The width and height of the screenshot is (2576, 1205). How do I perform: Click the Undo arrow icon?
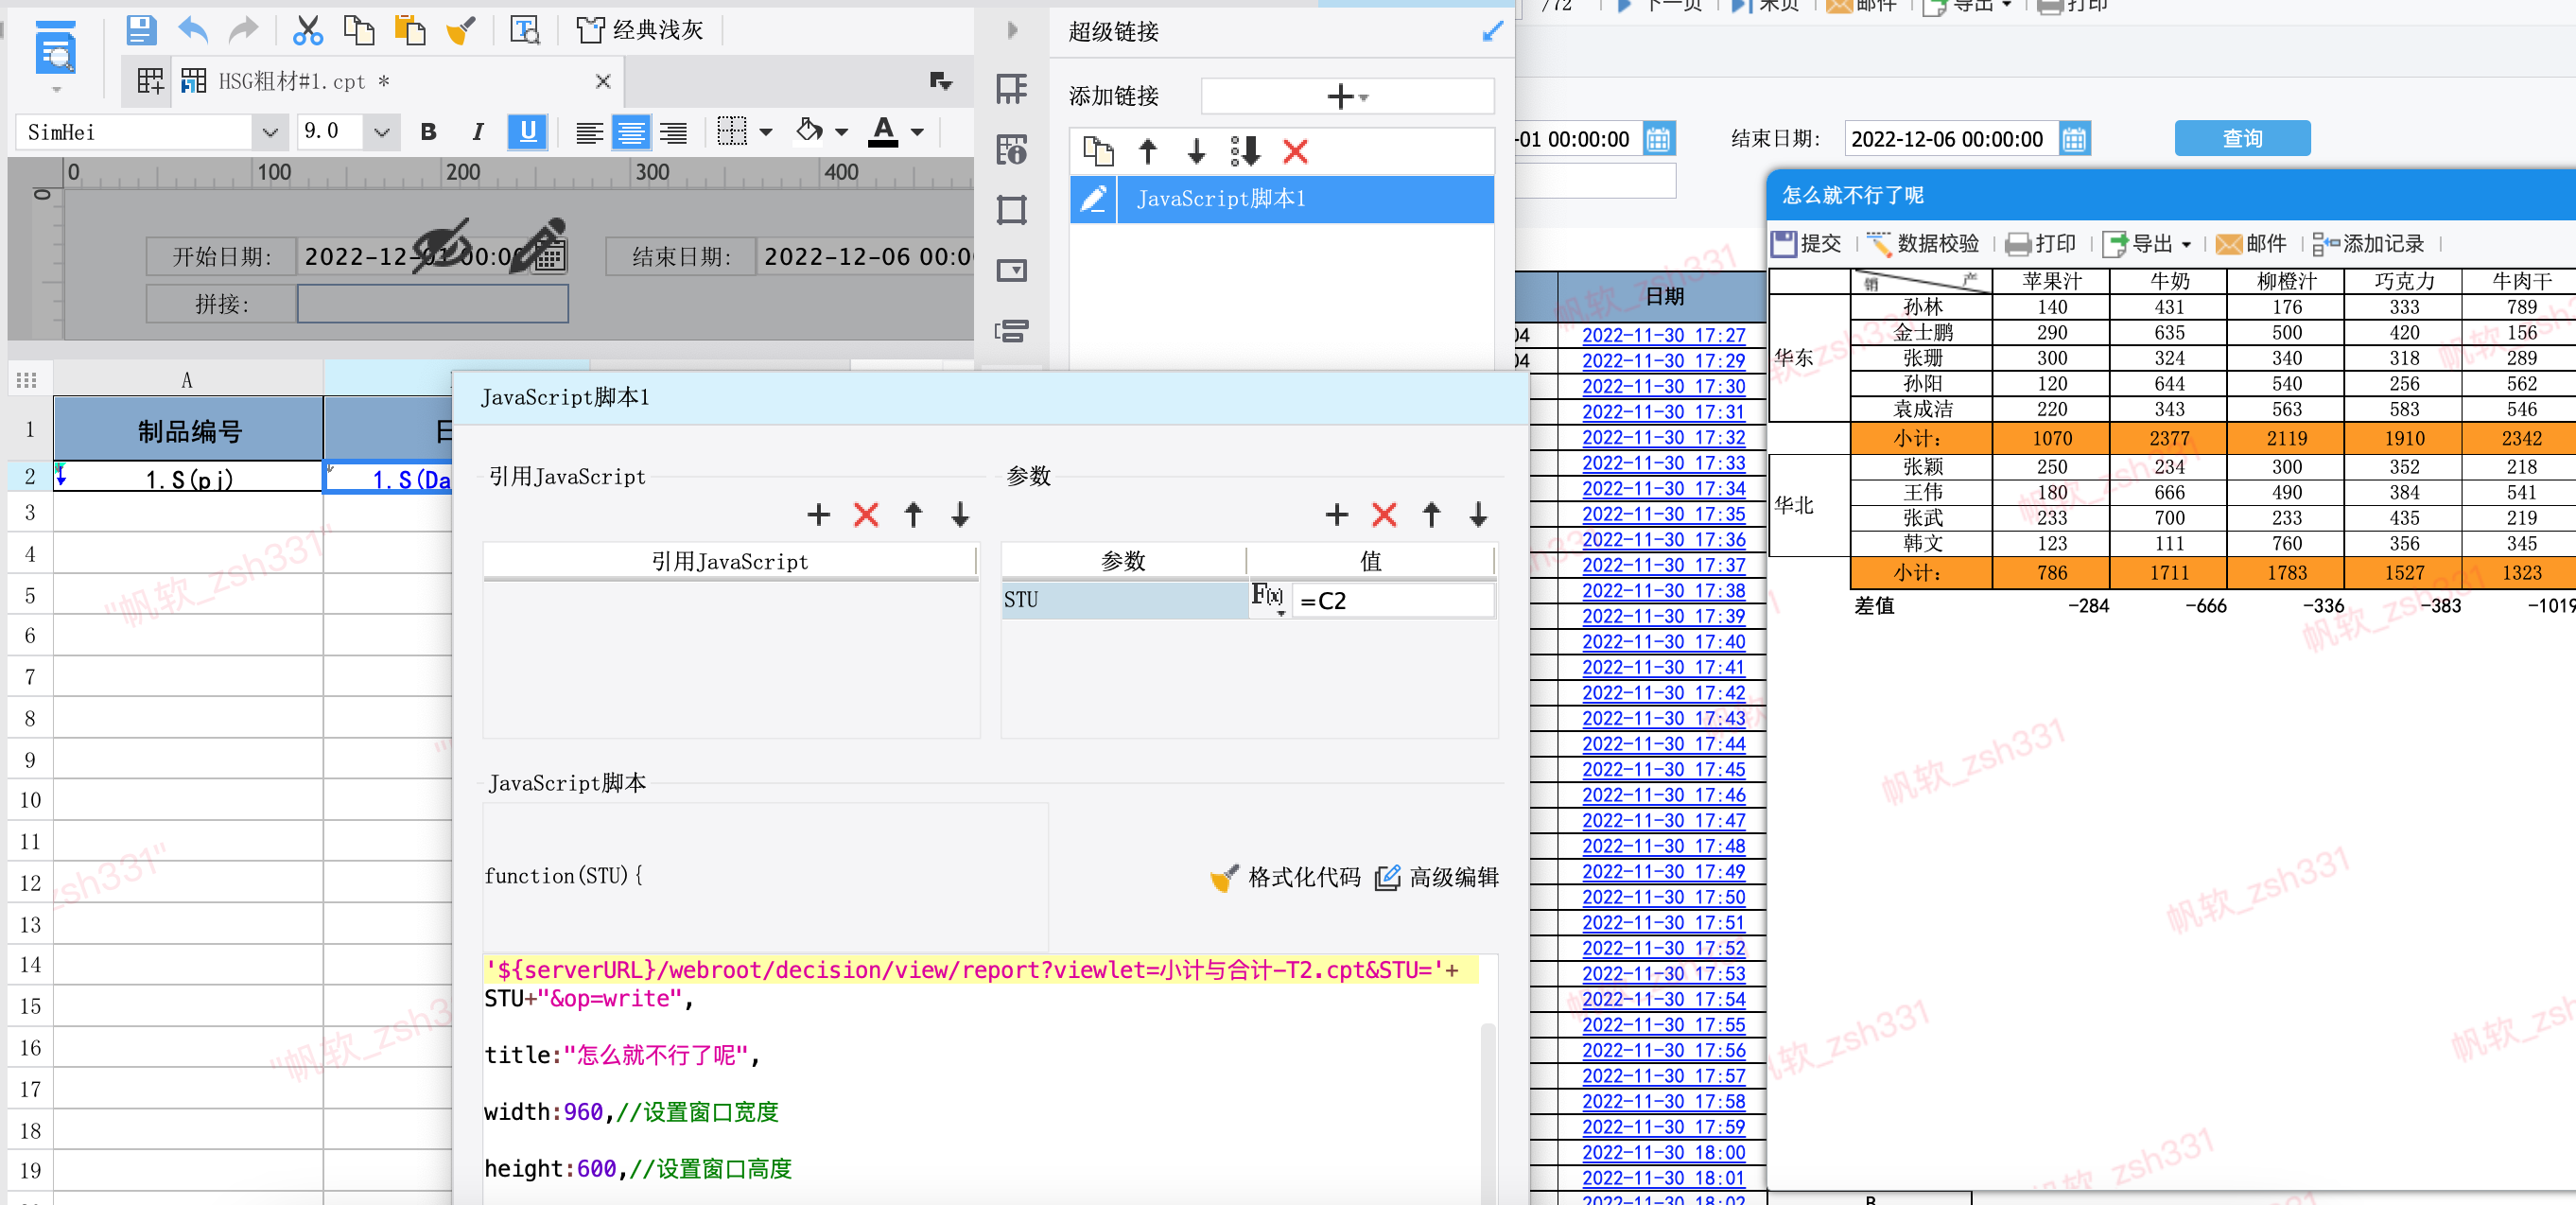(x=193, y=30)
